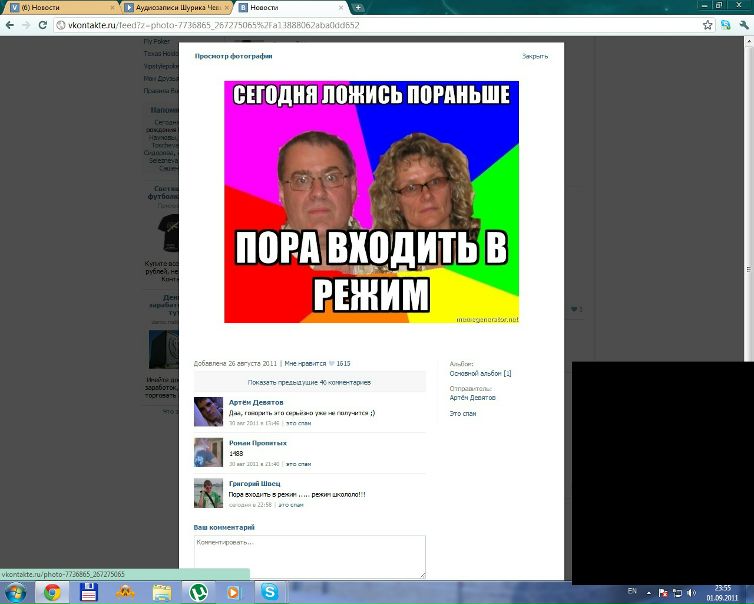Open uTorrent from the taskbar
This screenshot has height=604, width=754.
pyautogui.click(x=198, y=591)
